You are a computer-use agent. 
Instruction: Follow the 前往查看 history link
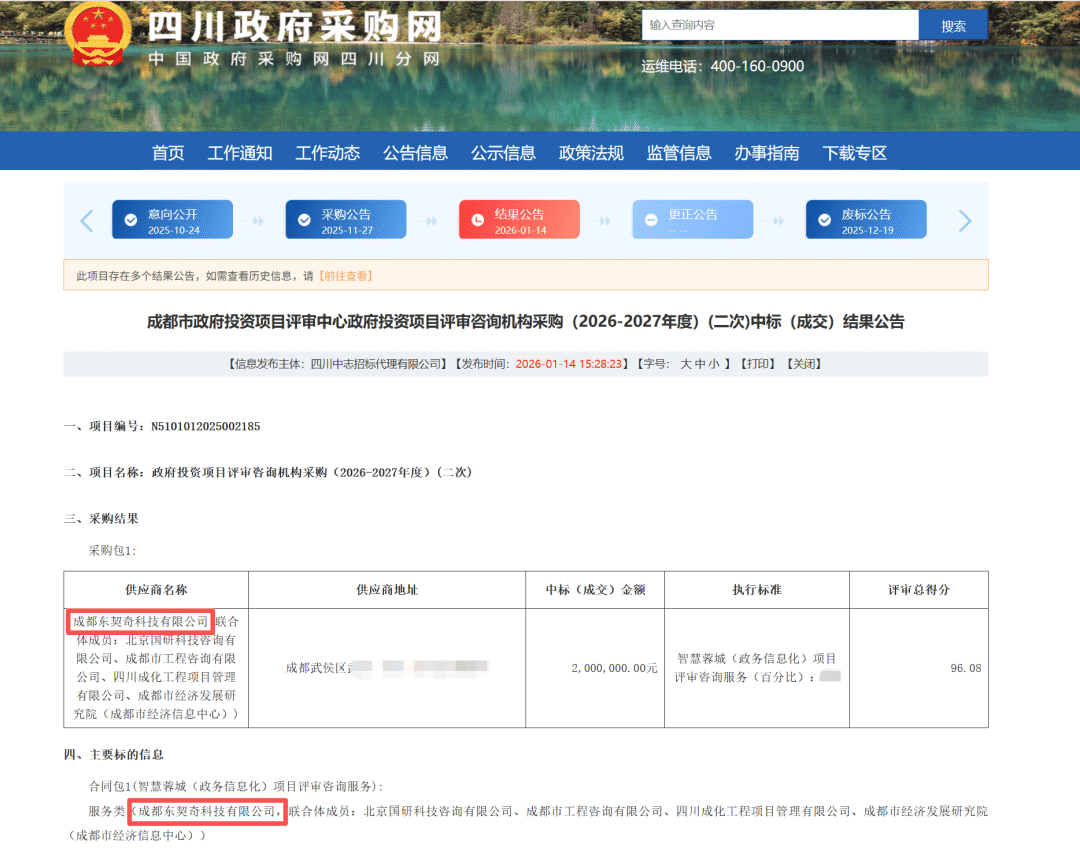(x=345, y=276)
